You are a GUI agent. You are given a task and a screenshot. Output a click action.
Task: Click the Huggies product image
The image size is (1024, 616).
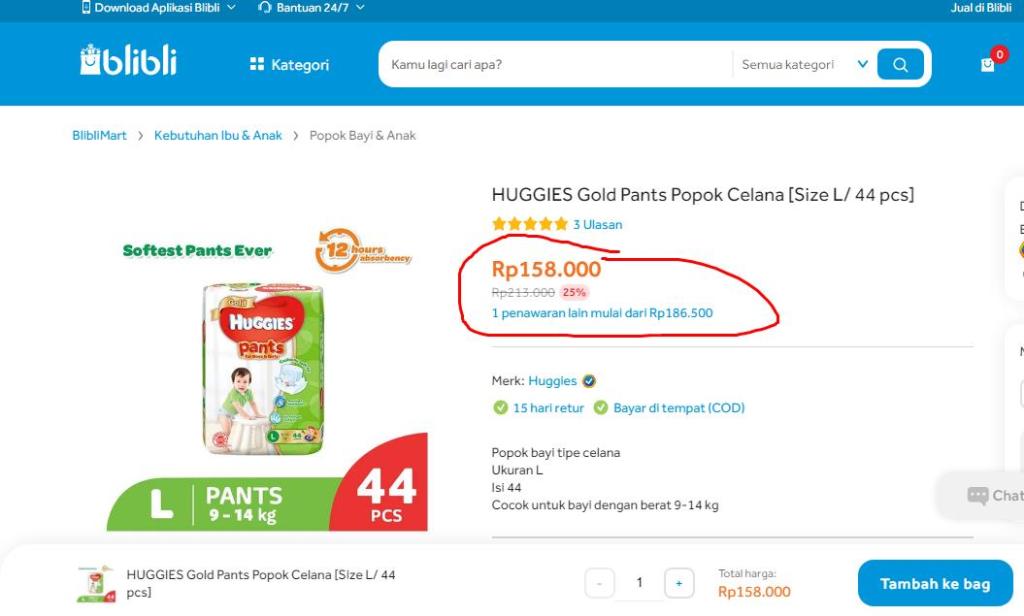tap(263, 366)
